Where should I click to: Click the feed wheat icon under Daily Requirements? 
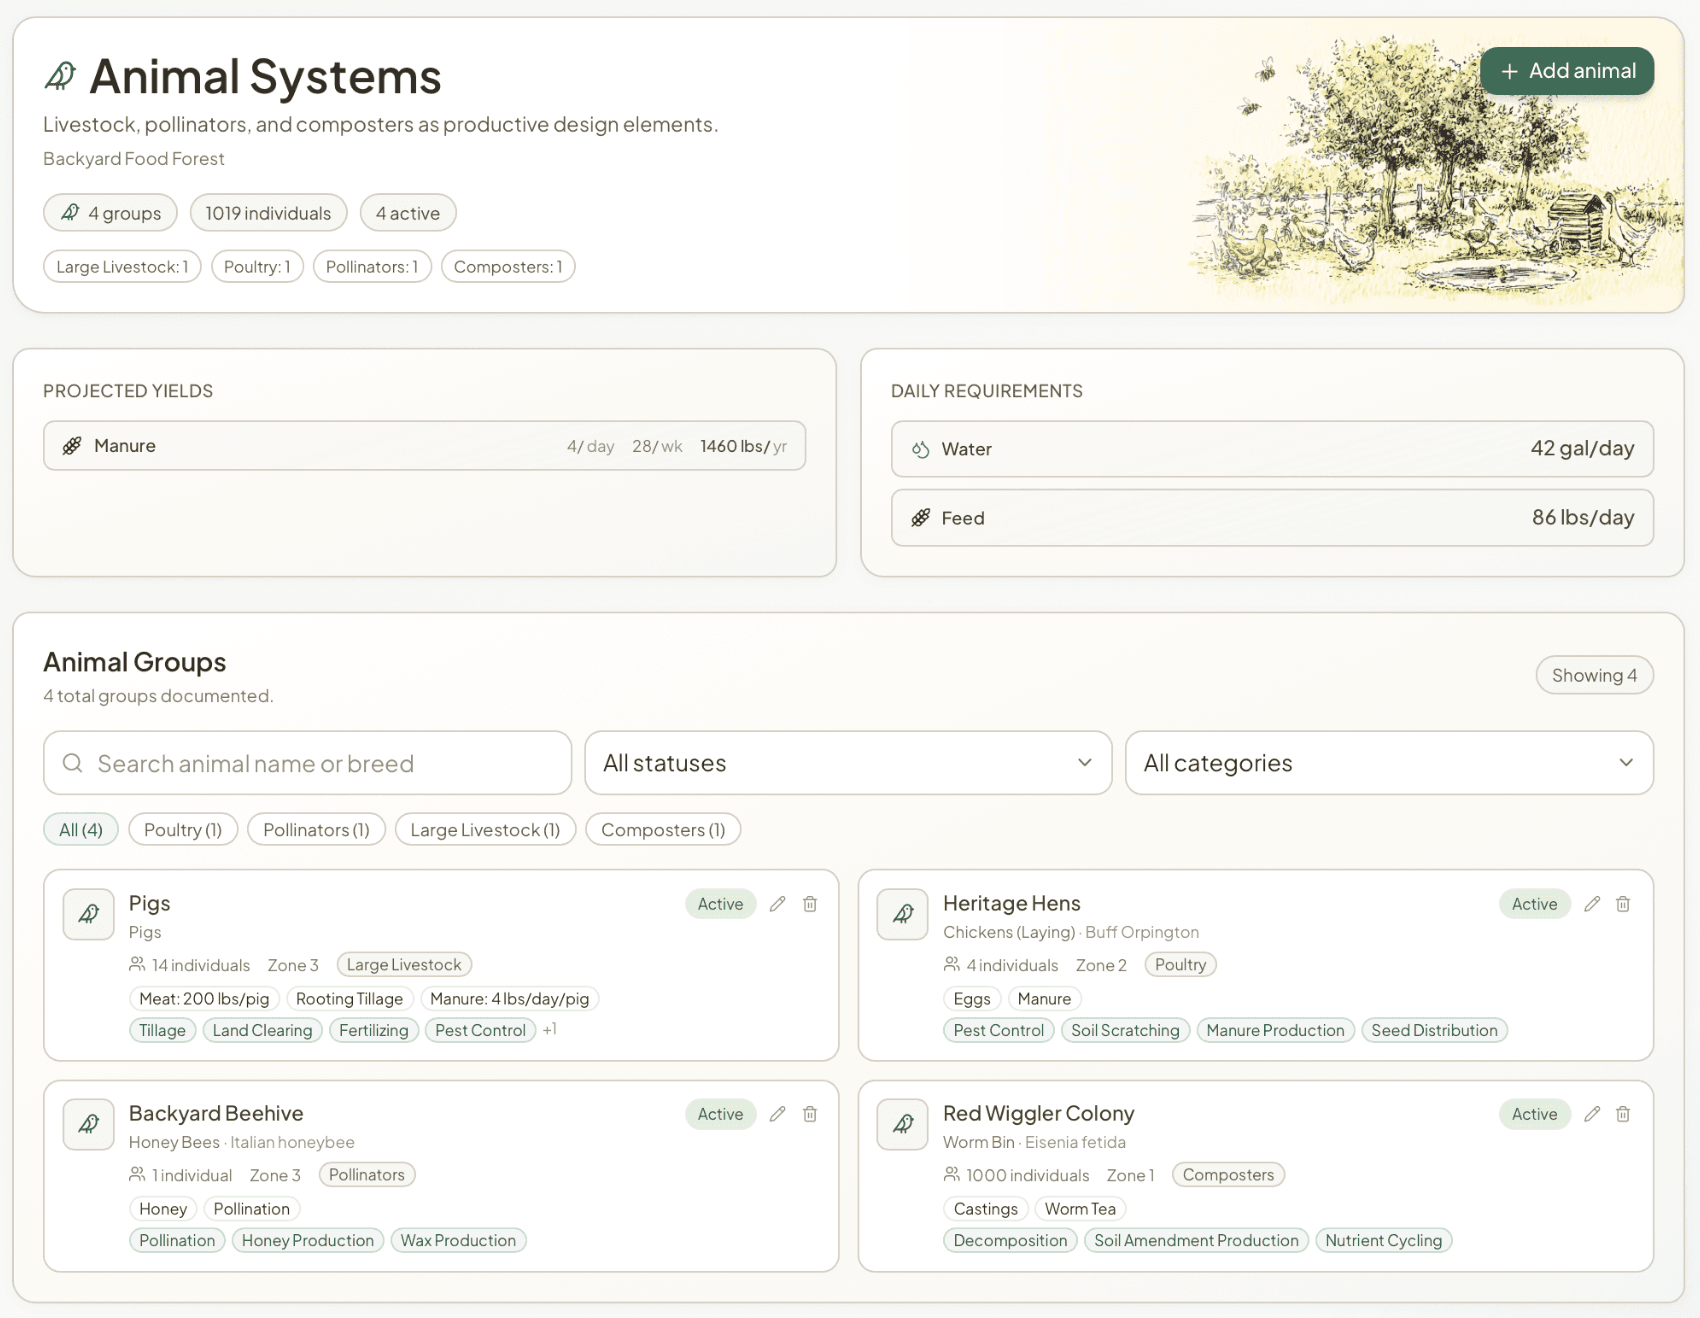coord(921,518)
